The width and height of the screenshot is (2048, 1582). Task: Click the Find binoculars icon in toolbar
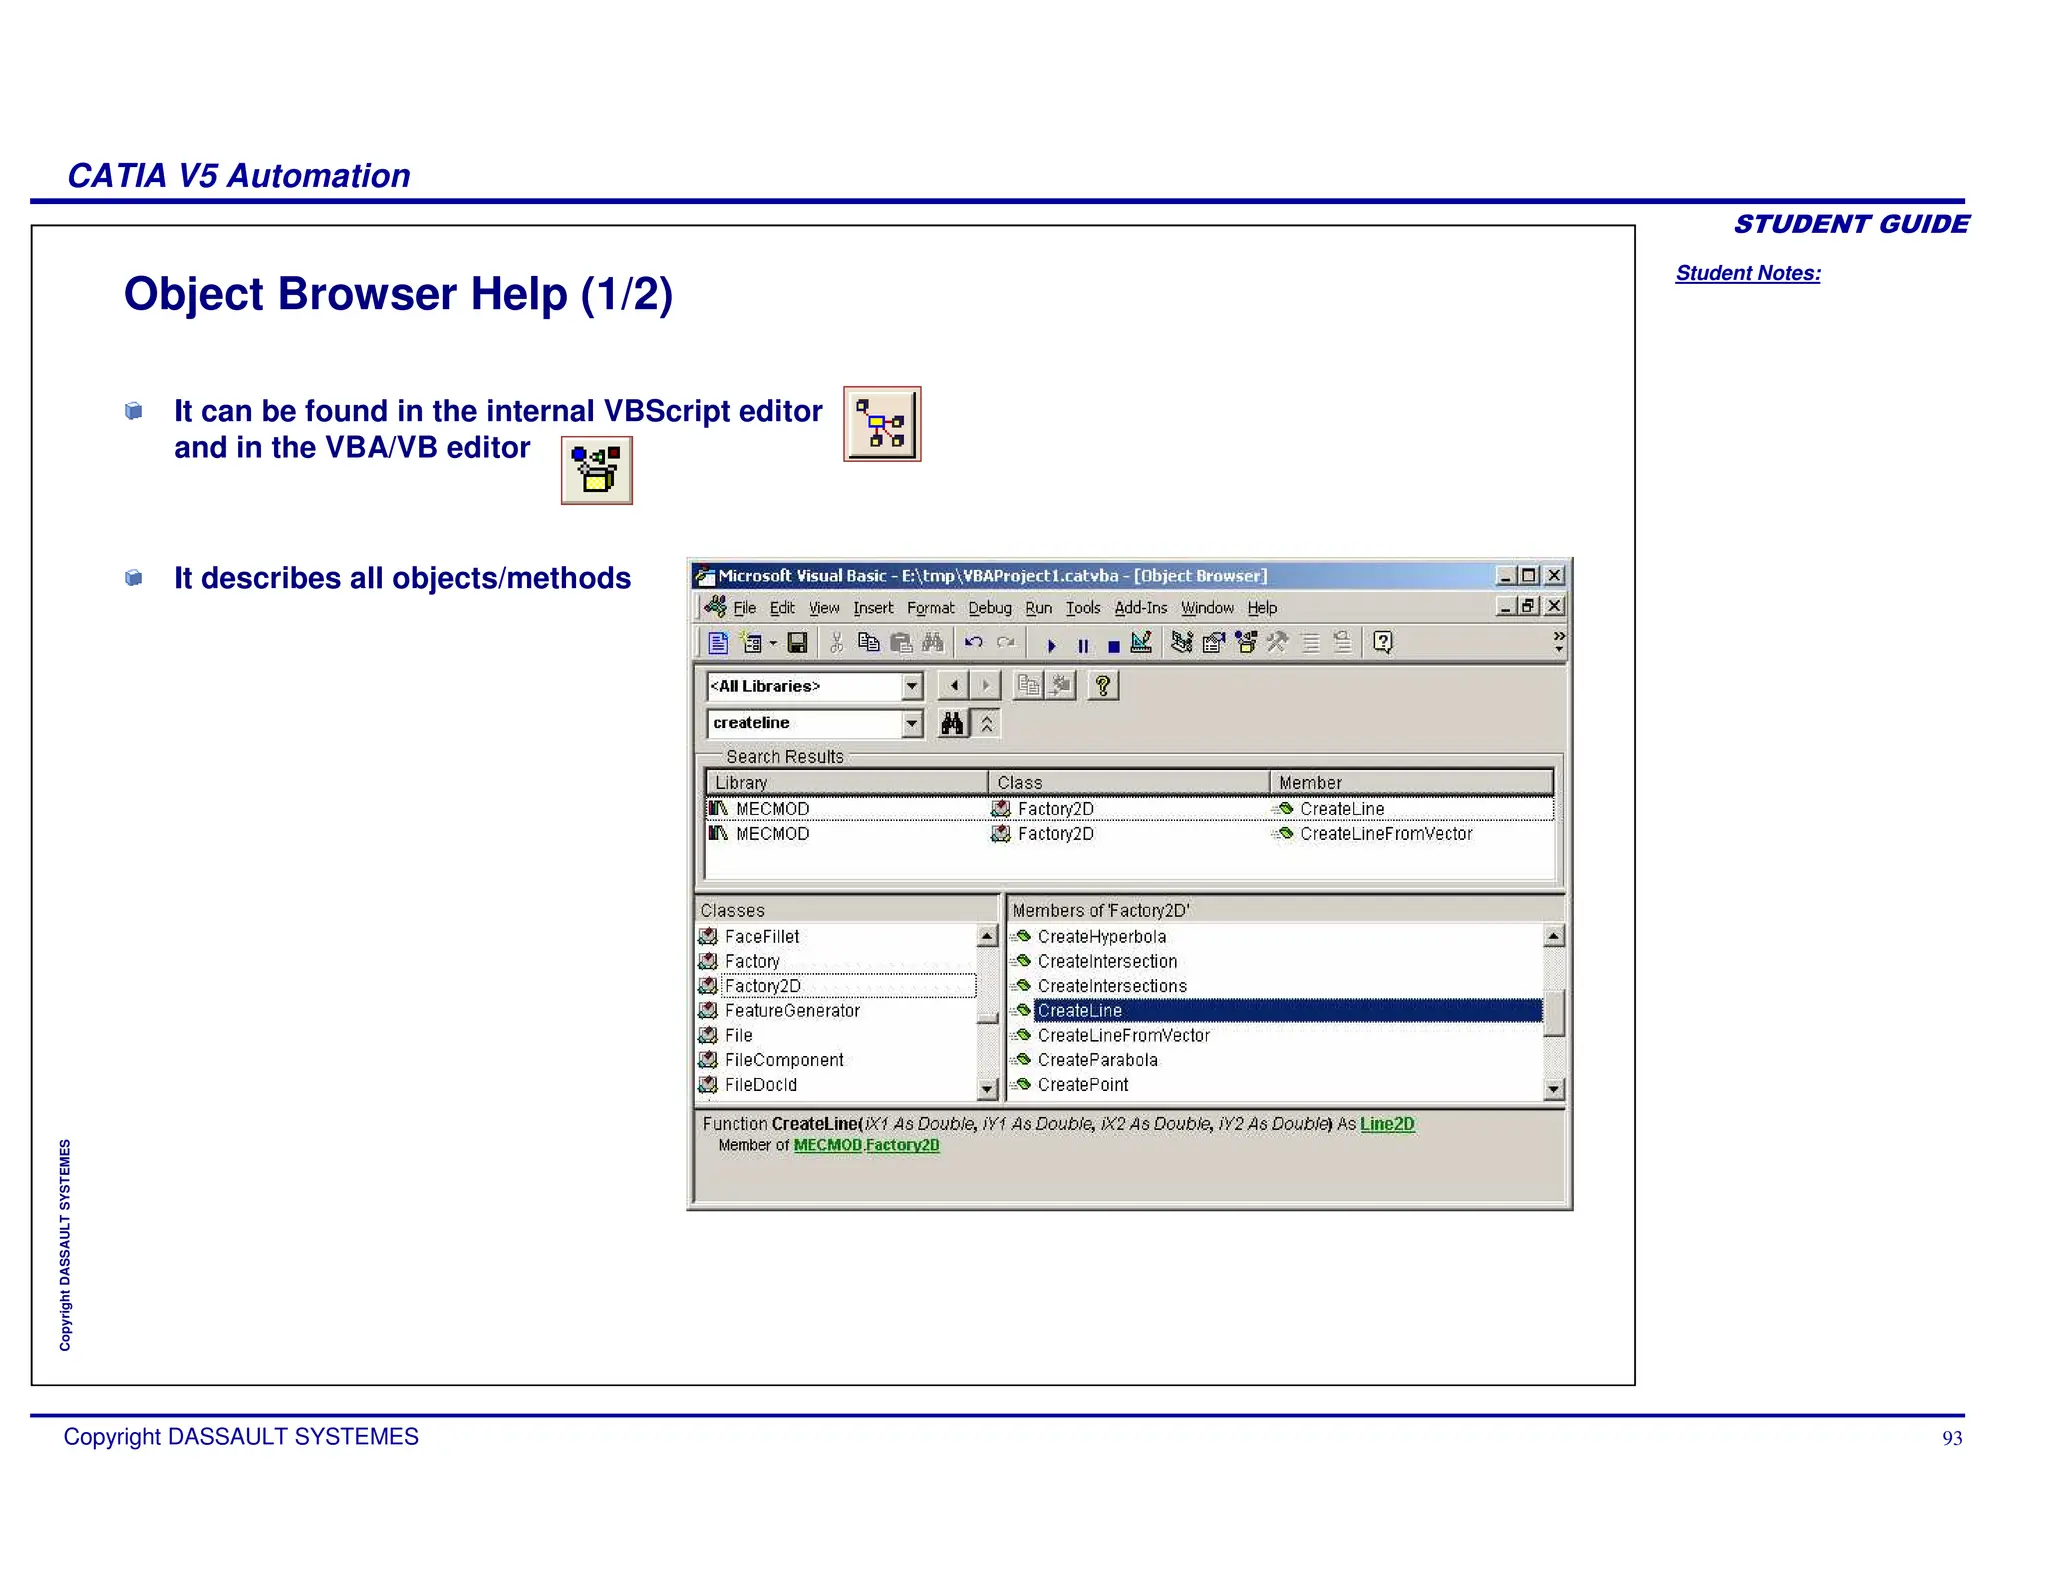933,642
